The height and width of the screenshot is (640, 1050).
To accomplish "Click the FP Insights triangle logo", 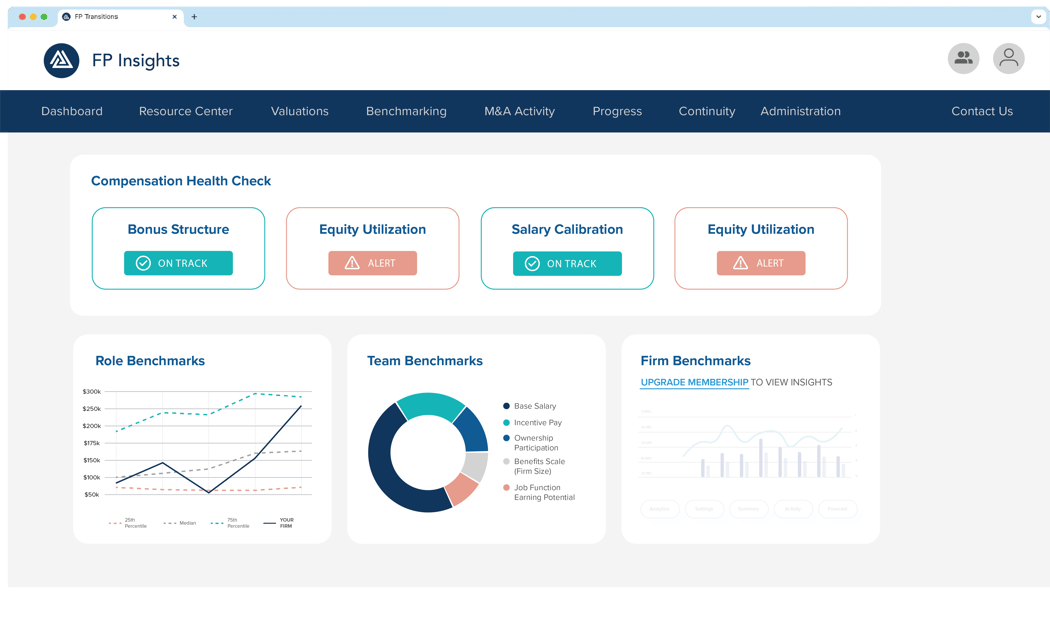I will (x=61, y=60).
